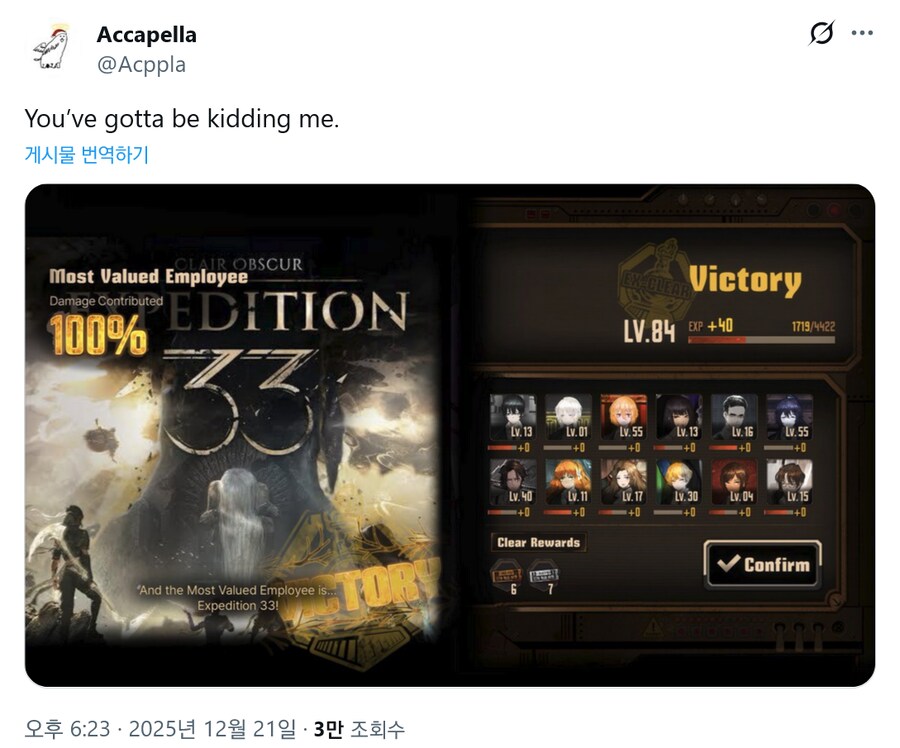Select the Lv. 04 red character portrait

pos(734,482)
